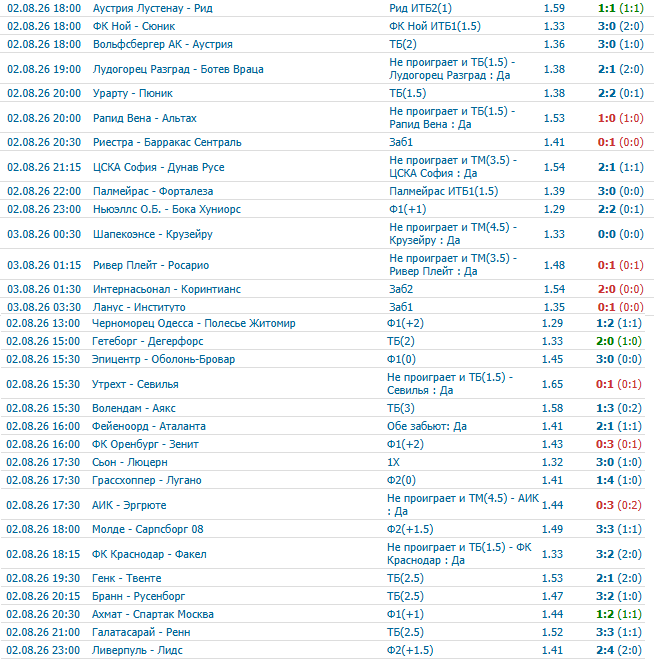Click bet Обе забьют: Да
656x662 pixels.
(x=427, y=426)
